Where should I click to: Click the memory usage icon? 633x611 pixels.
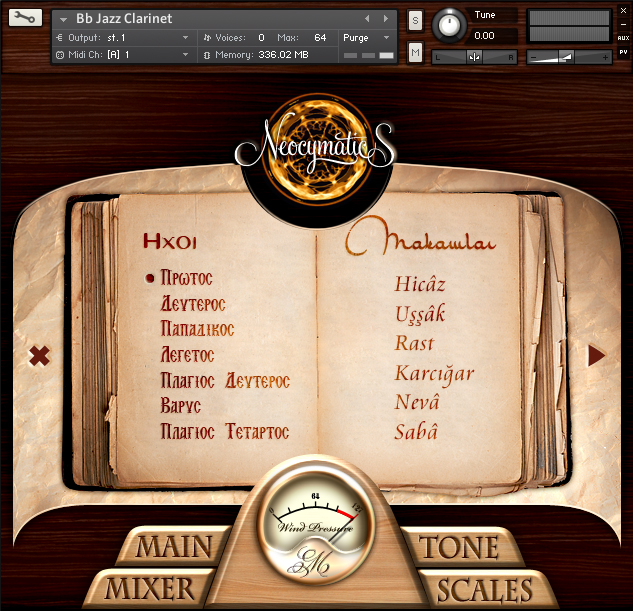[207, 55]
